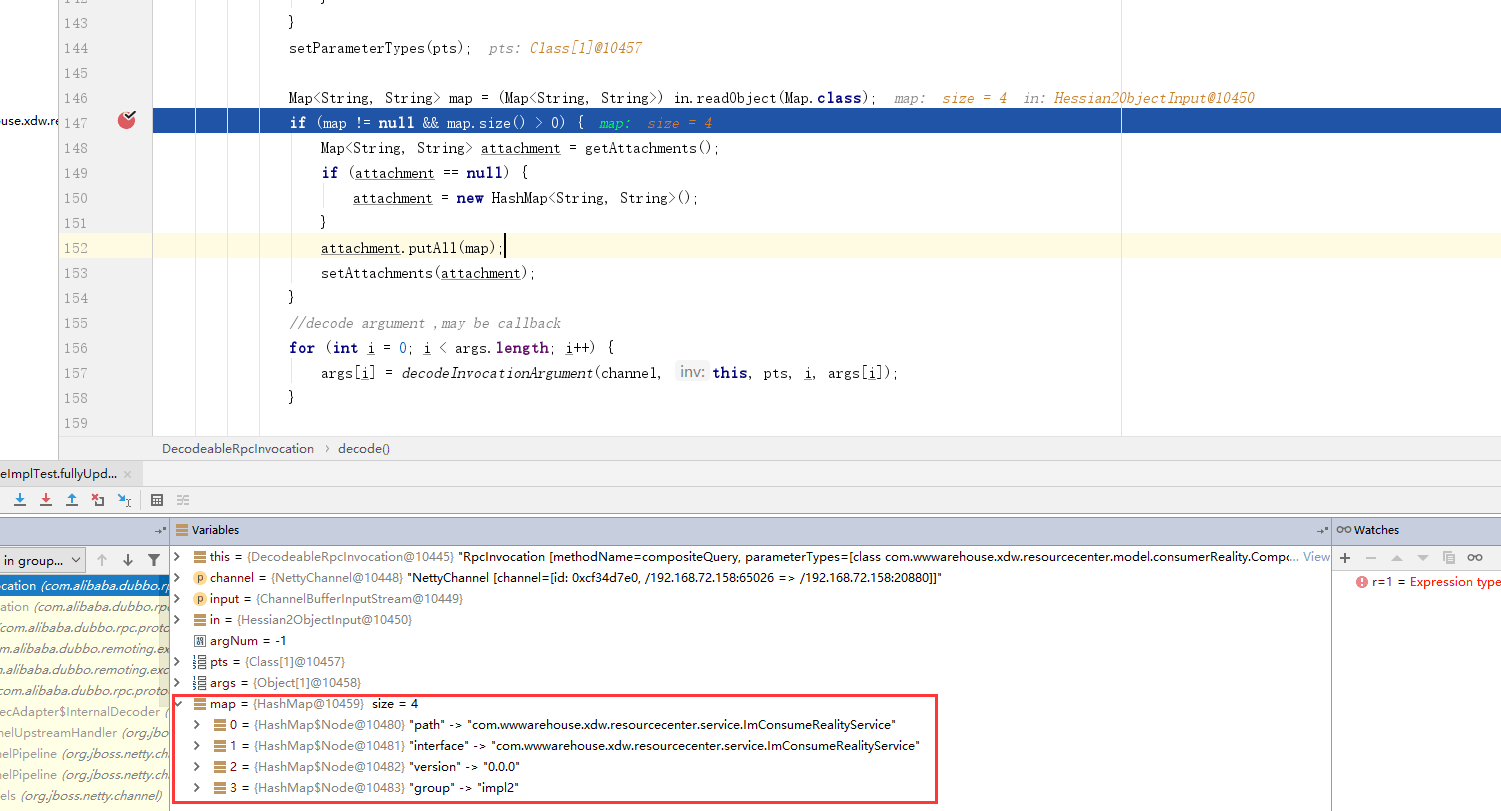
Task: Click the Force Step Into icon
Action: [x=46, y=499]
